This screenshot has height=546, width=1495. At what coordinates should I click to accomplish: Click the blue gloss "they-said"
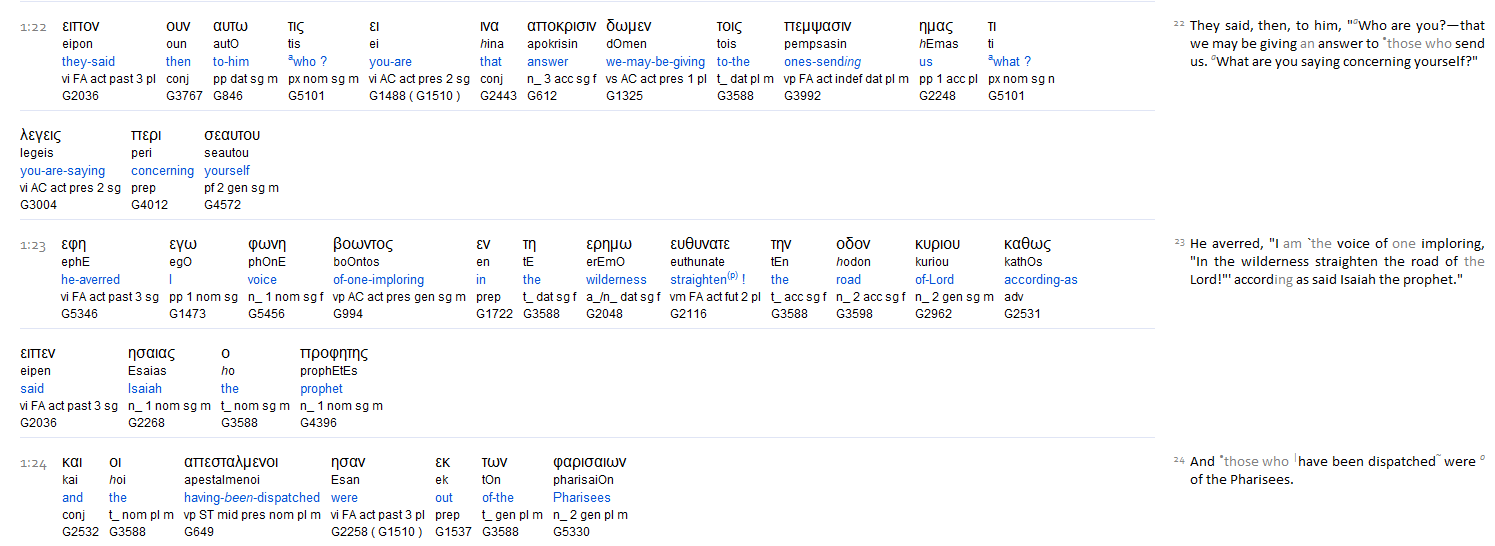tap(88, 61)
